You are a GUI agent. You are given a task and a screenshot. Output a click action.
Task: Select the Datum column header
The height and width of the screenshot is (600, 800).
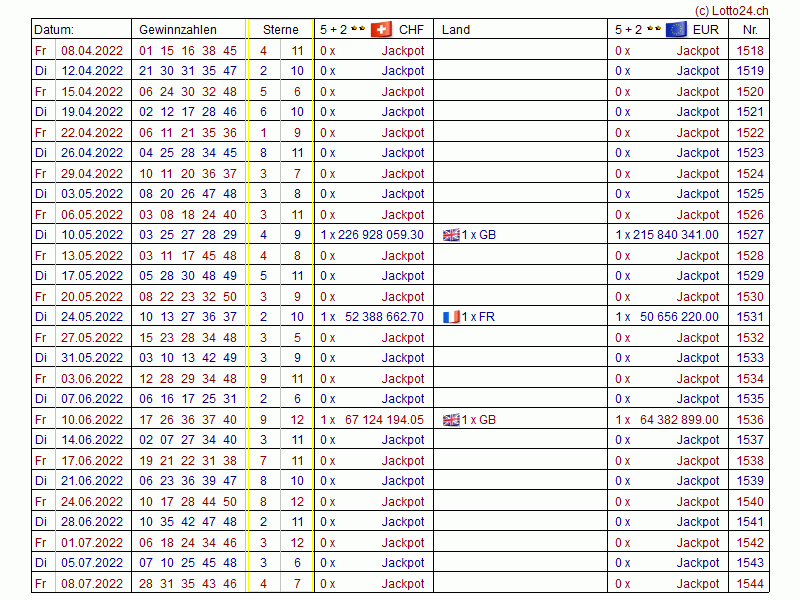(x=54, y=30)
